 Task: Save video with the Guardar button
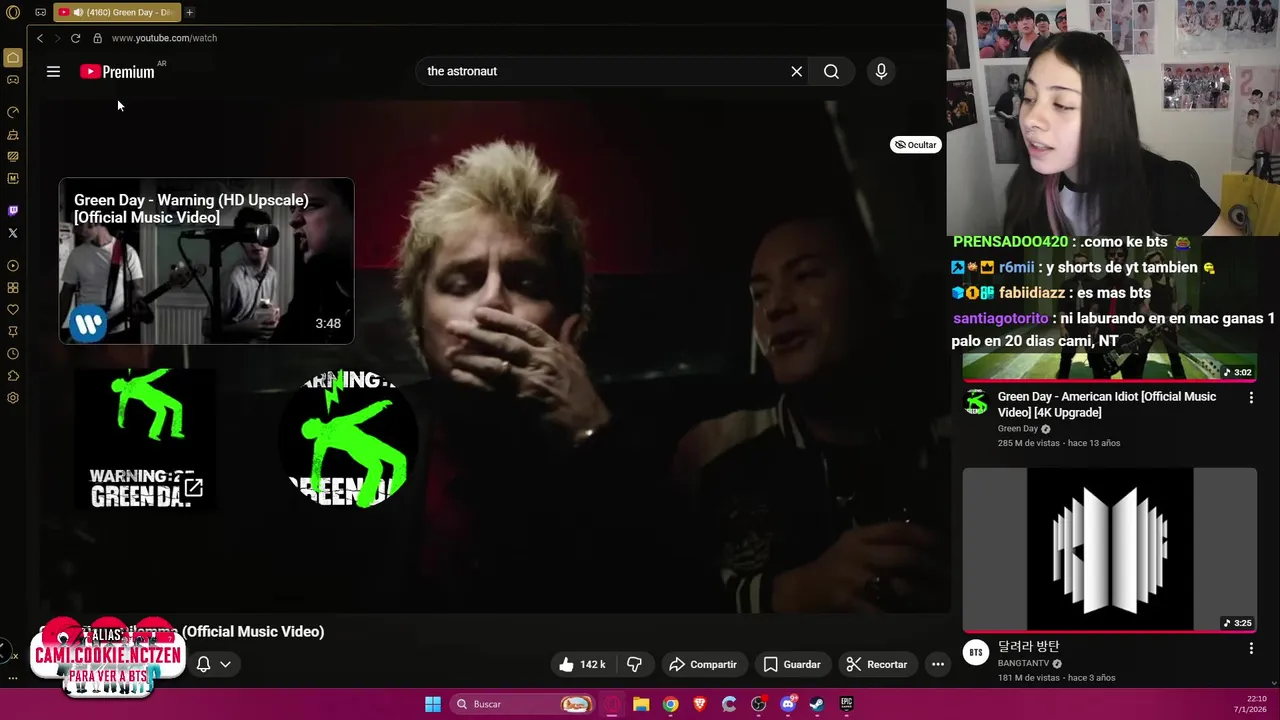792,664
